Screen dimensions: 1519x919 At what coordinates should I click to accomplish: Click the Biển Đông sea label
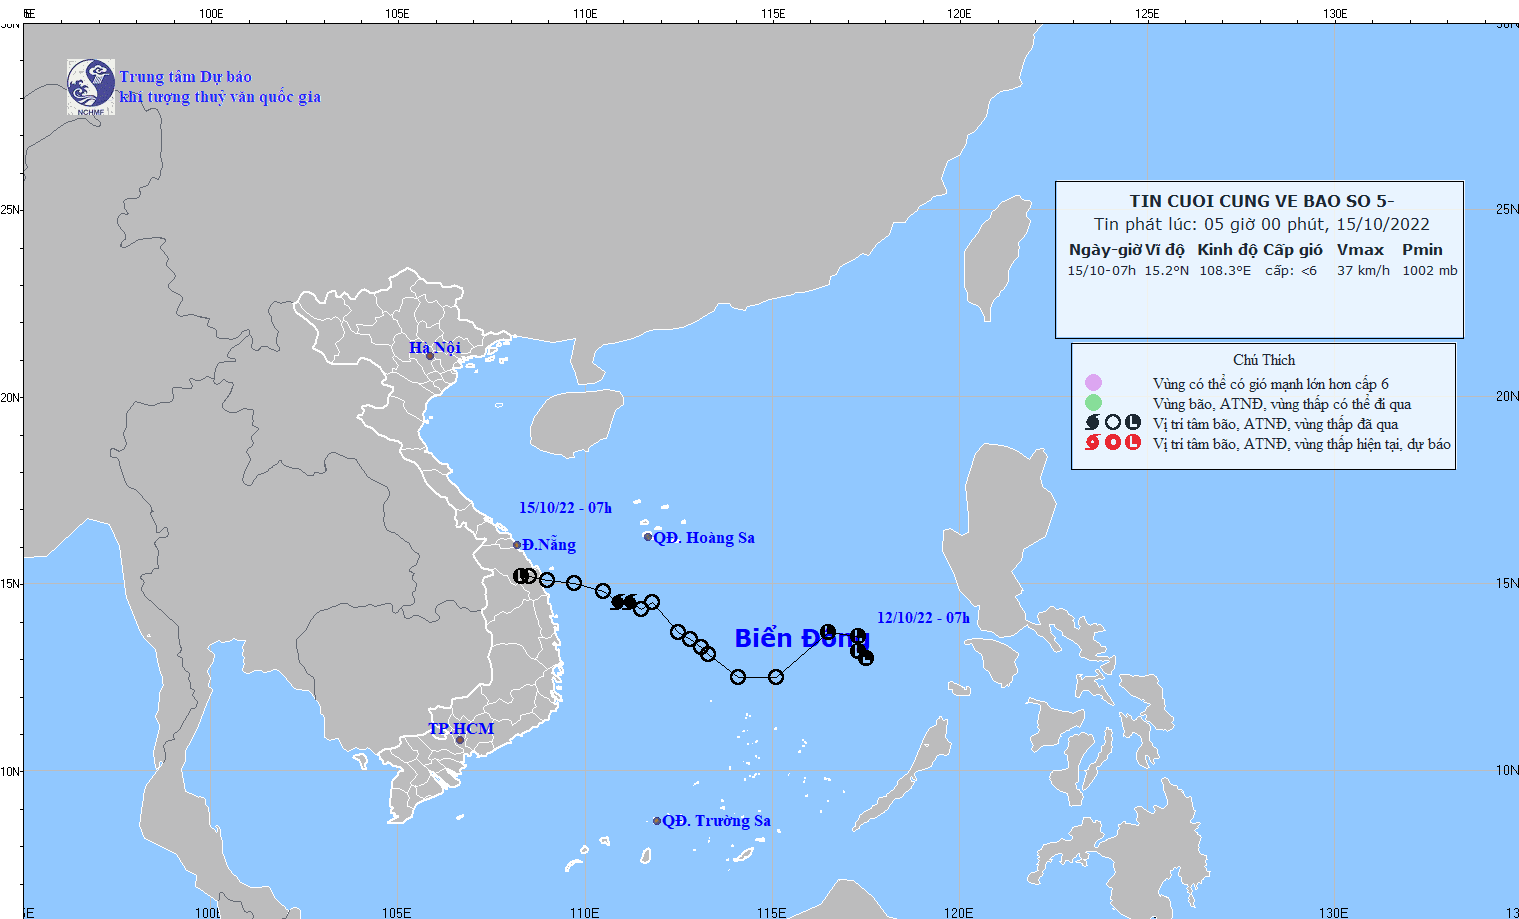[802, 638]
